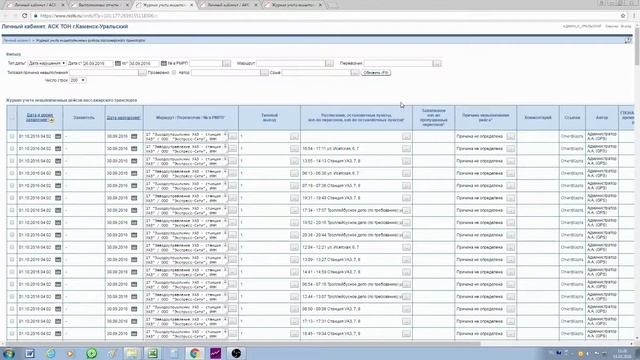
Task: Open the Ссылка link in the 19:52 row
Action: point(572,223)
